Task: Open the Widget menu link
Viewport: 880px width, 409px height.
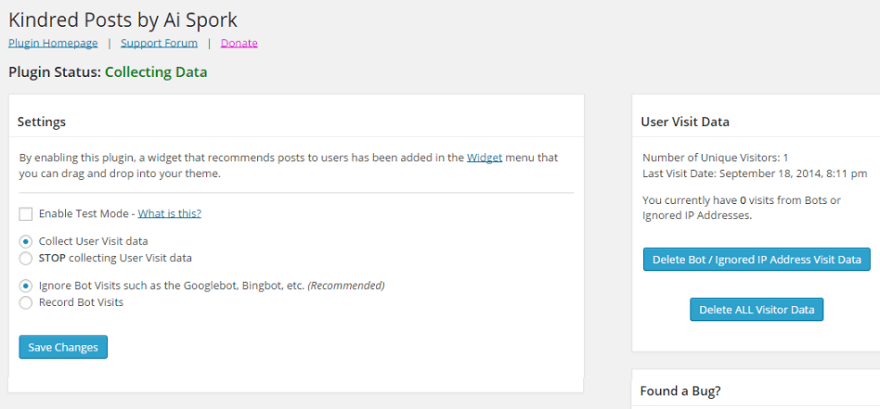Action: (x=485, y=158)
